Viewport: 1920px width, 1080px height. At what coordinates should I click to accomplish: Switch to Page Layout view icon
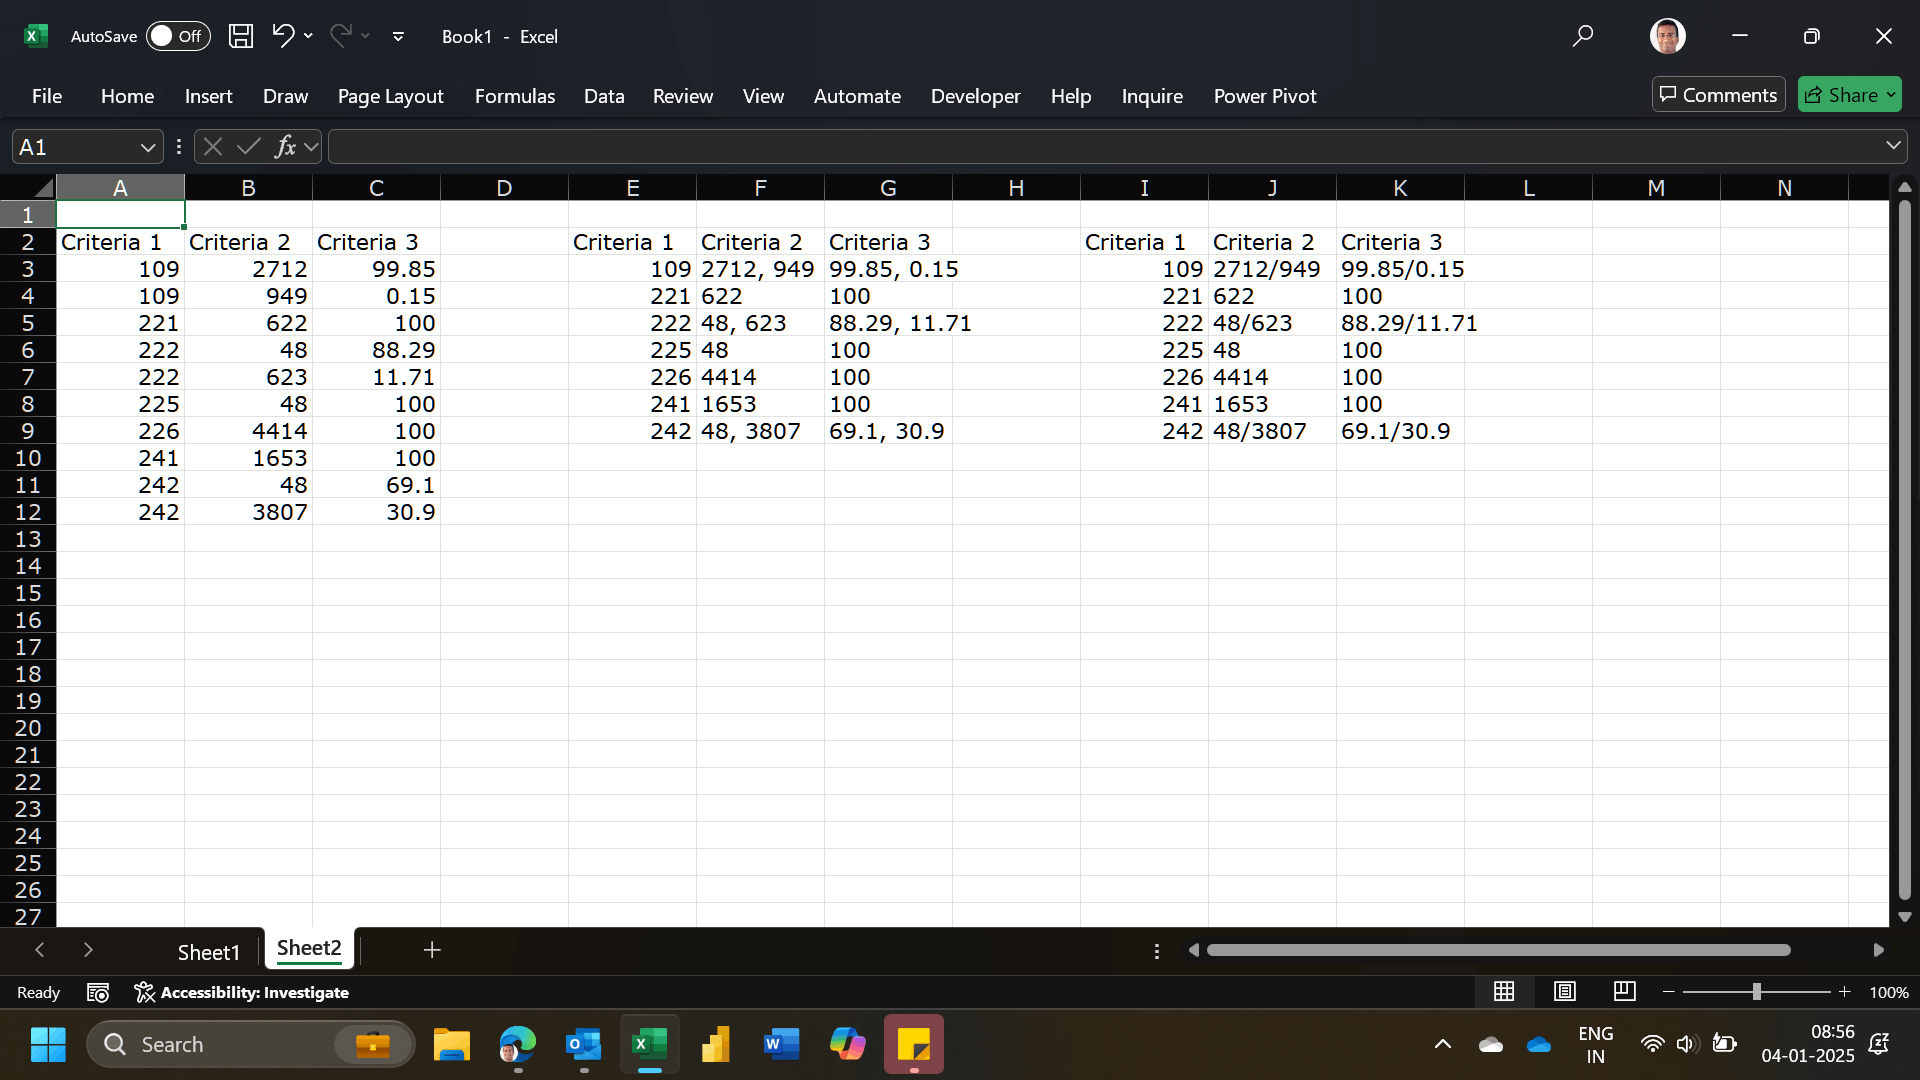pos(1565,991)
